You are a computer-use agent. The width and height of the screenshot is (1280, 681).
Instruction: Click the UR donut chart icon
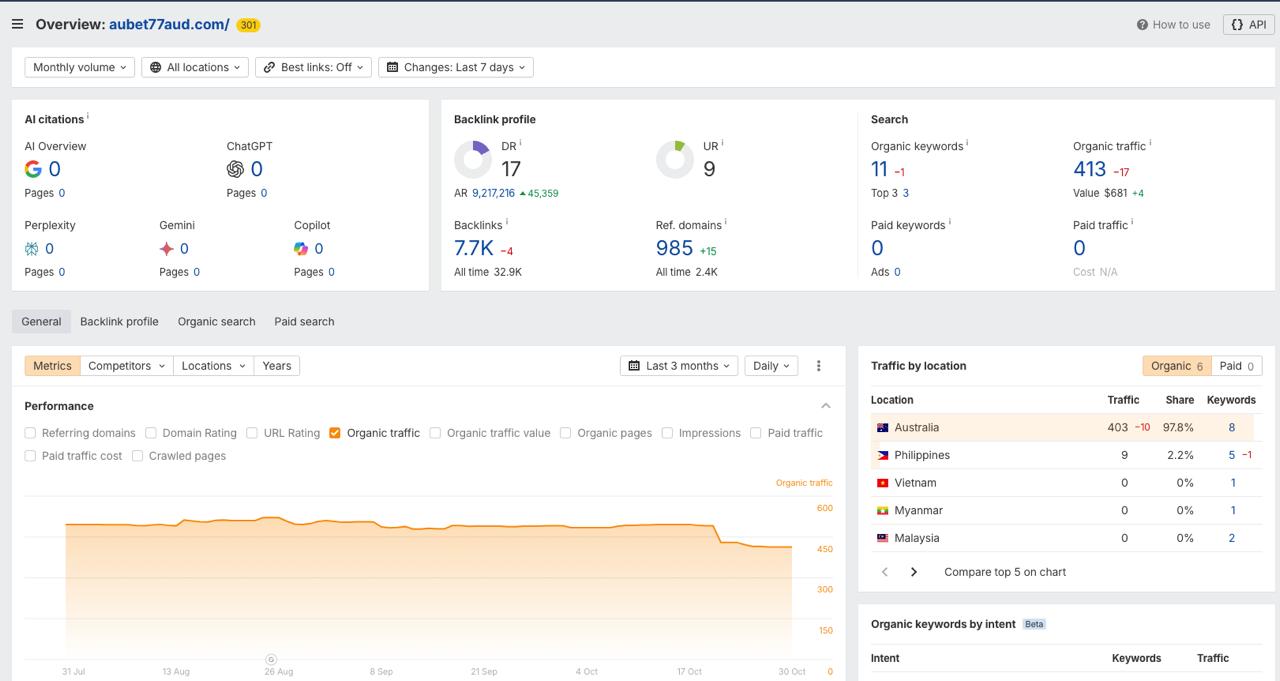click(x=675, y=159)
